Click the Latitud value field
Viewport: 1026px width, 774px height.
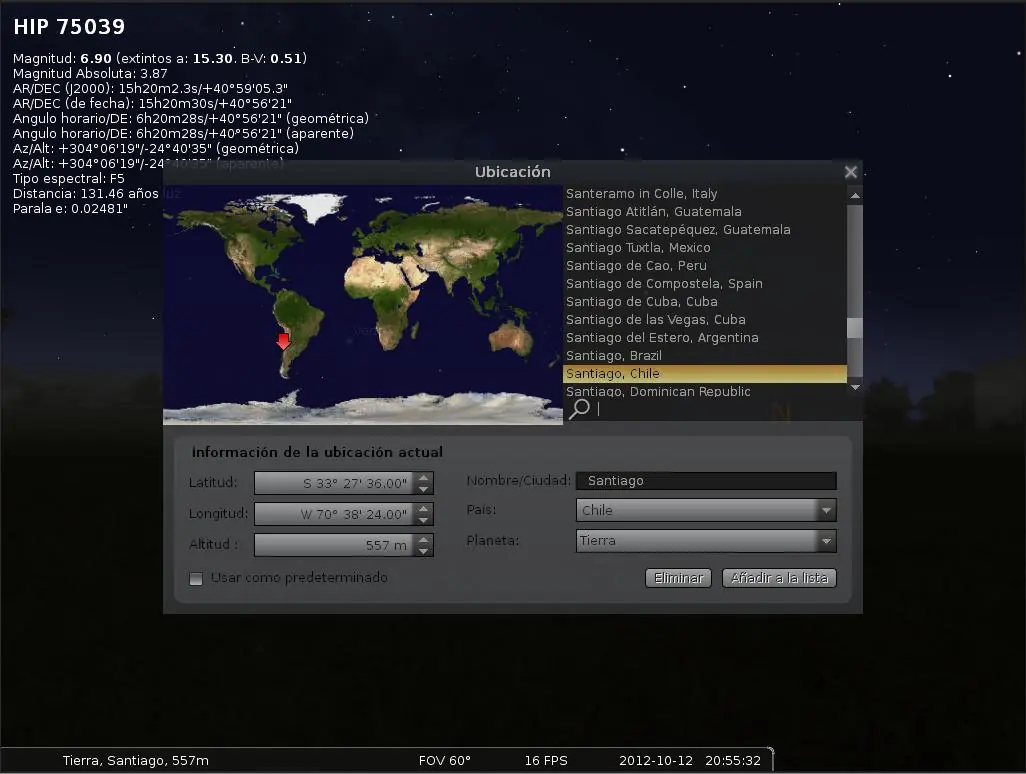(x=334, y=484)
